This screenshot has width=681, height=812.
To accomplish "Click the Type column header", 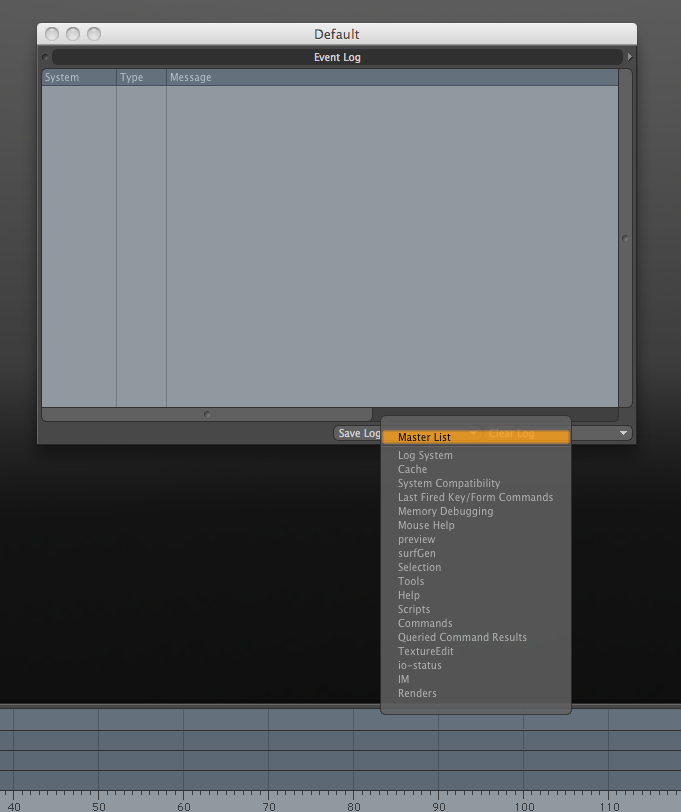I will [141, 77].
